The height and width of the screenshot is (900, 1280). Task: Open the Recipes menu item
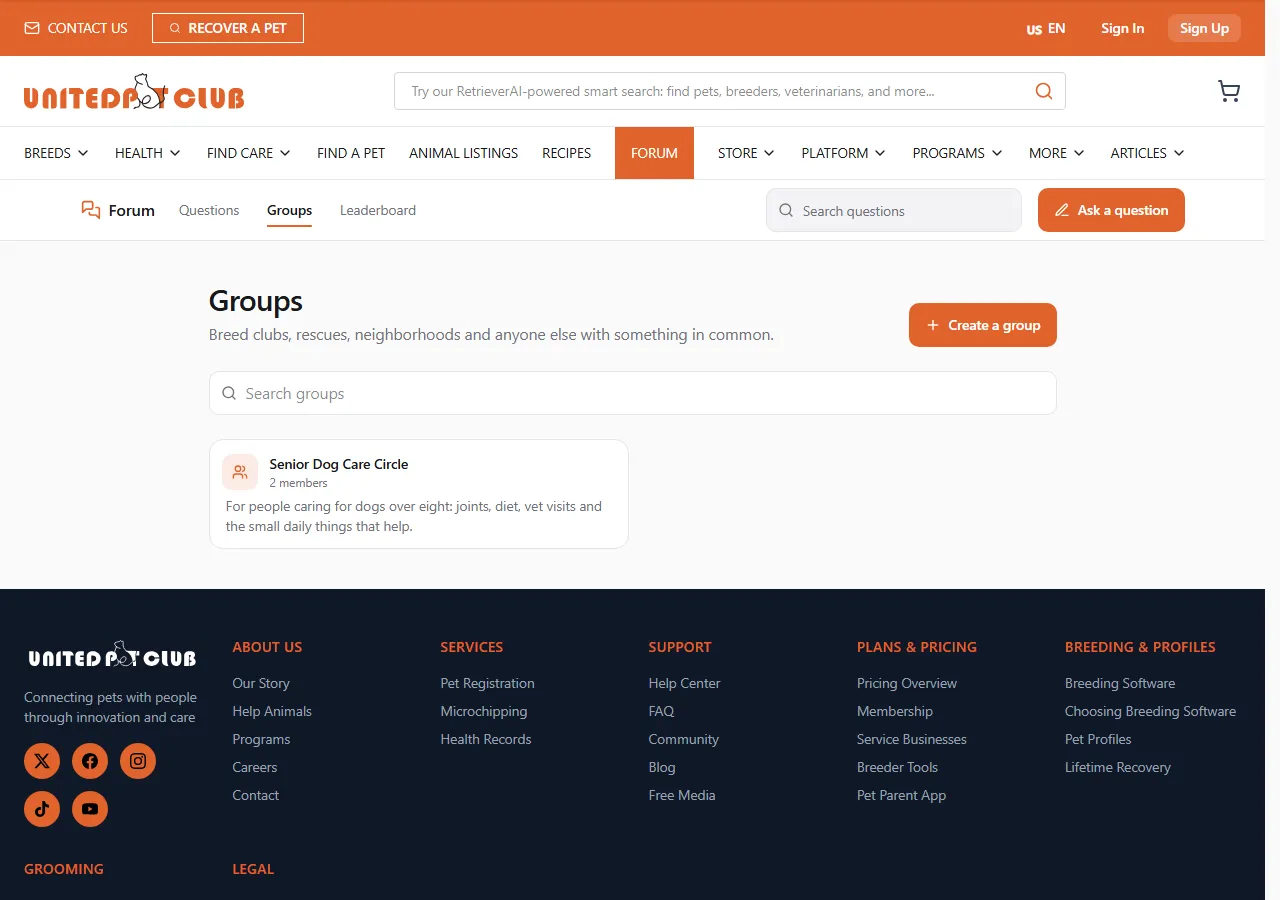click(567, 153)
